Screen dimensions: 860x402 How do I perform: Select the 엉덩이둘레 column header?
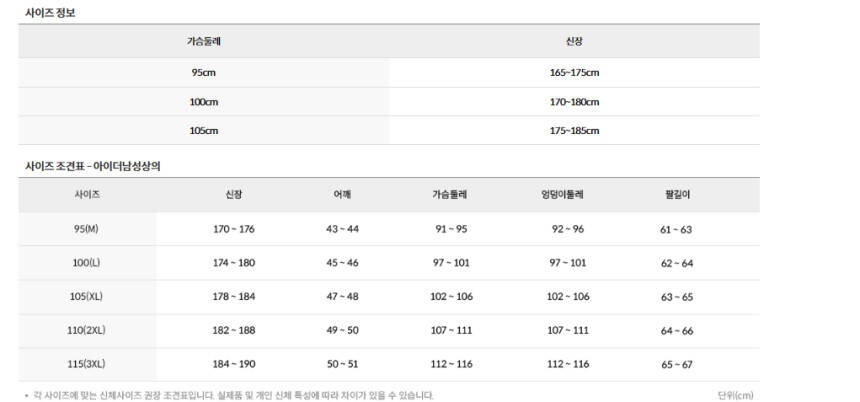click(x=566, y=194)
